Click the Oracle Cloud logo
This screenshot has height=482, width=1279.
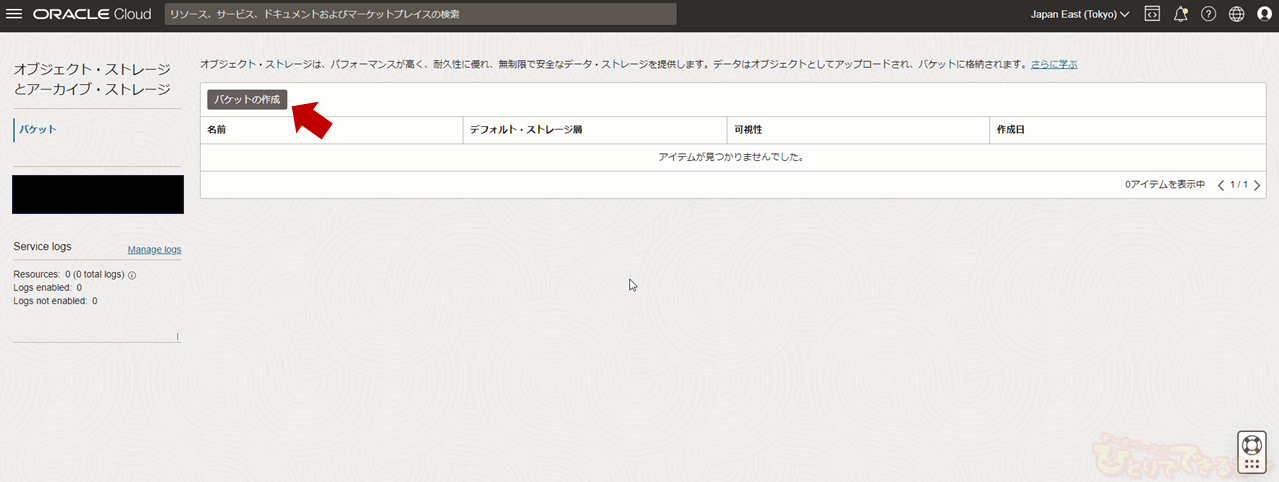pos(92,14)
